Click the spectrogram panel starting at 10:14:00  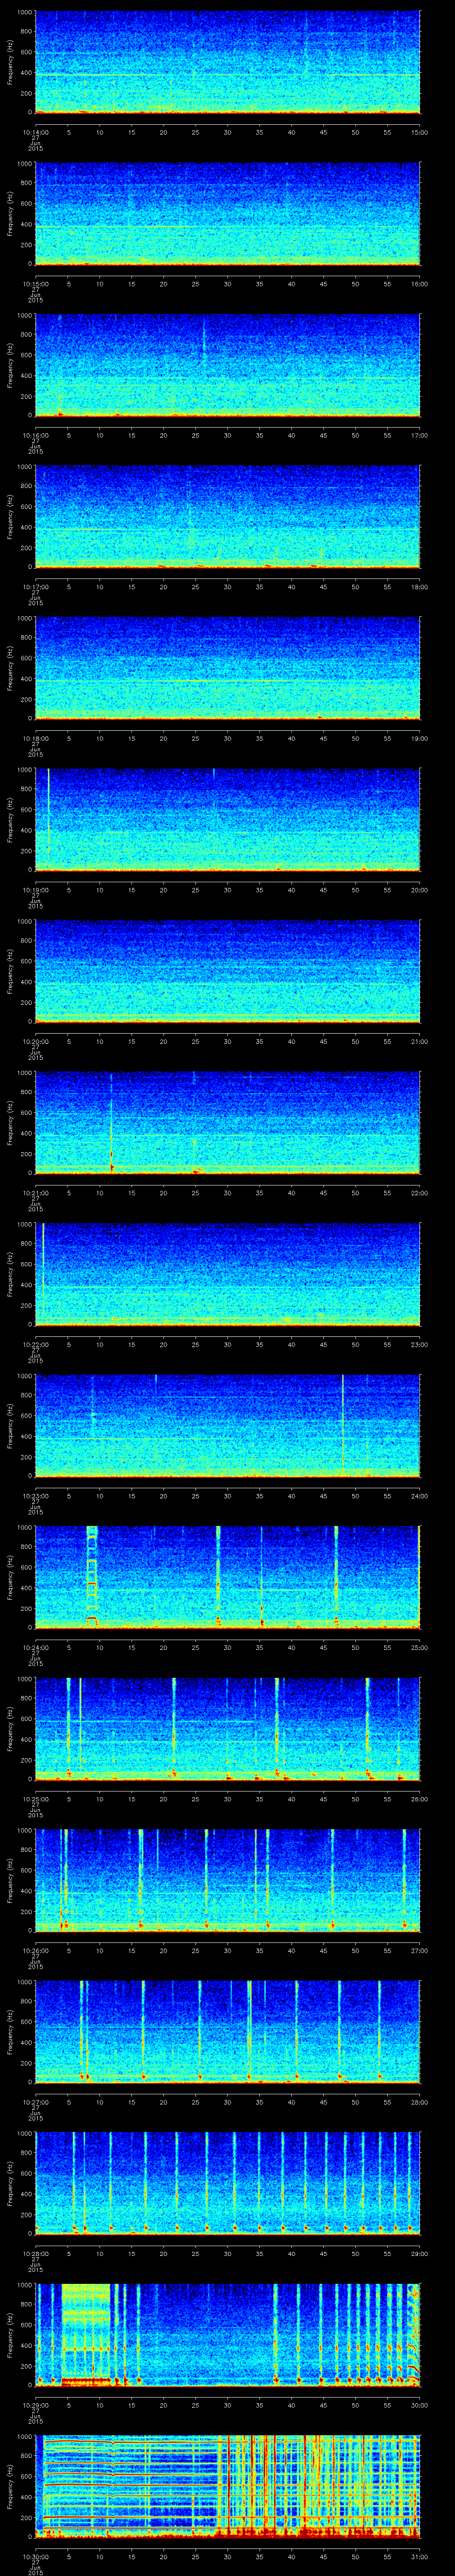coord(228,62)
